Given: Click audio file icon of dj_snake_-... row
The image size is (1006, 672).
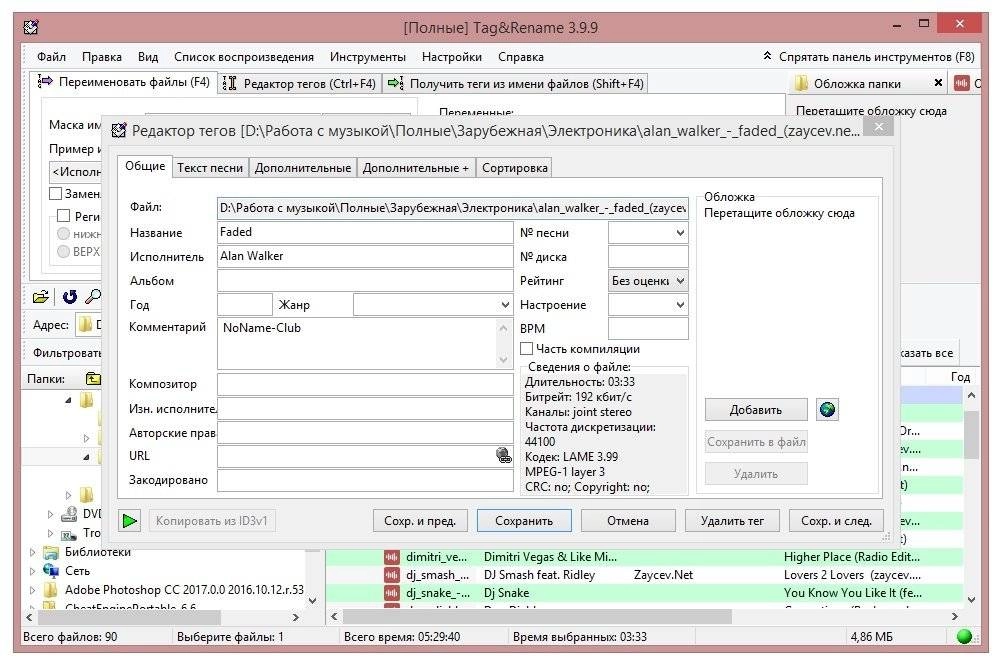Looking at the screenshot, I should pos(391,593).
